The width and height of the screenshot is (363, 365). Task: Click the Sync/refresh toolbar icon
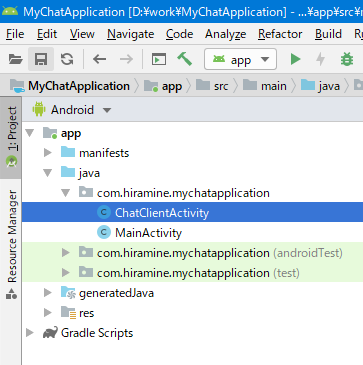[x=67, y=59]
